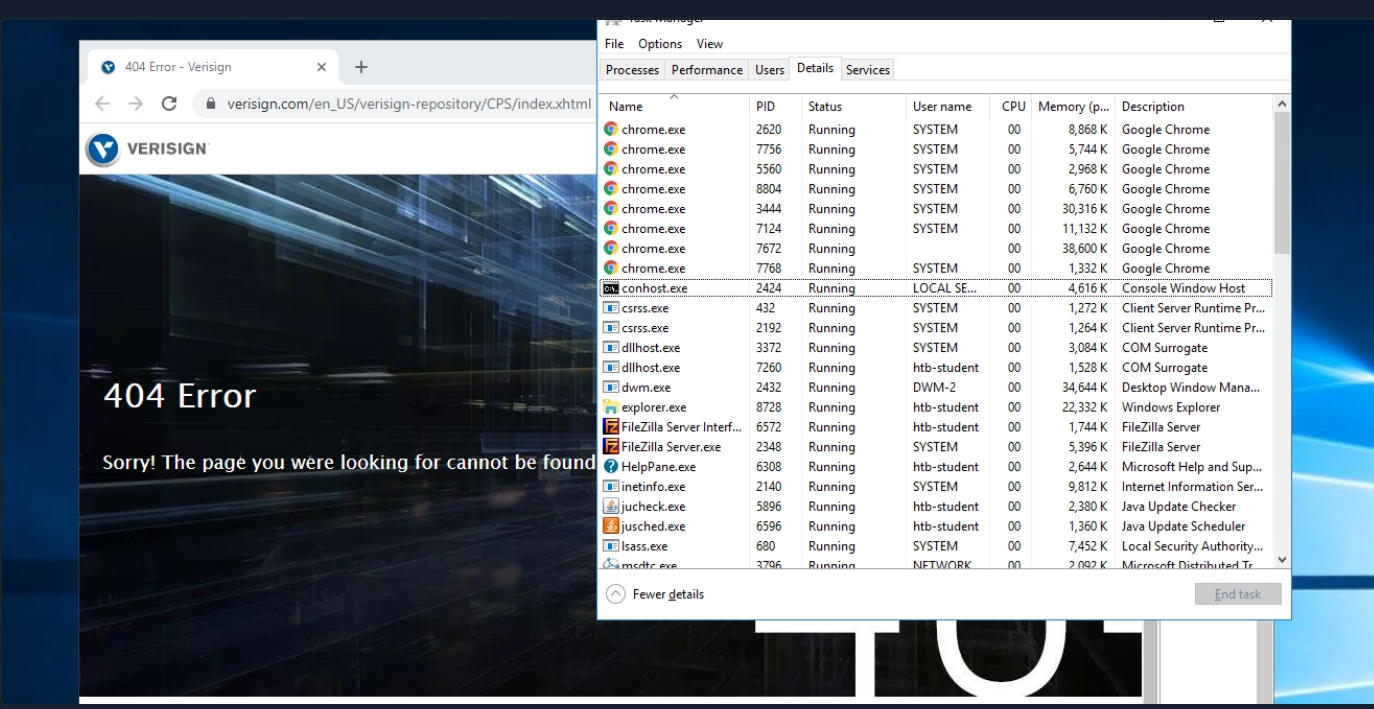Open the Users tab
1374x709 pixels.
click(x=770, y=70)
